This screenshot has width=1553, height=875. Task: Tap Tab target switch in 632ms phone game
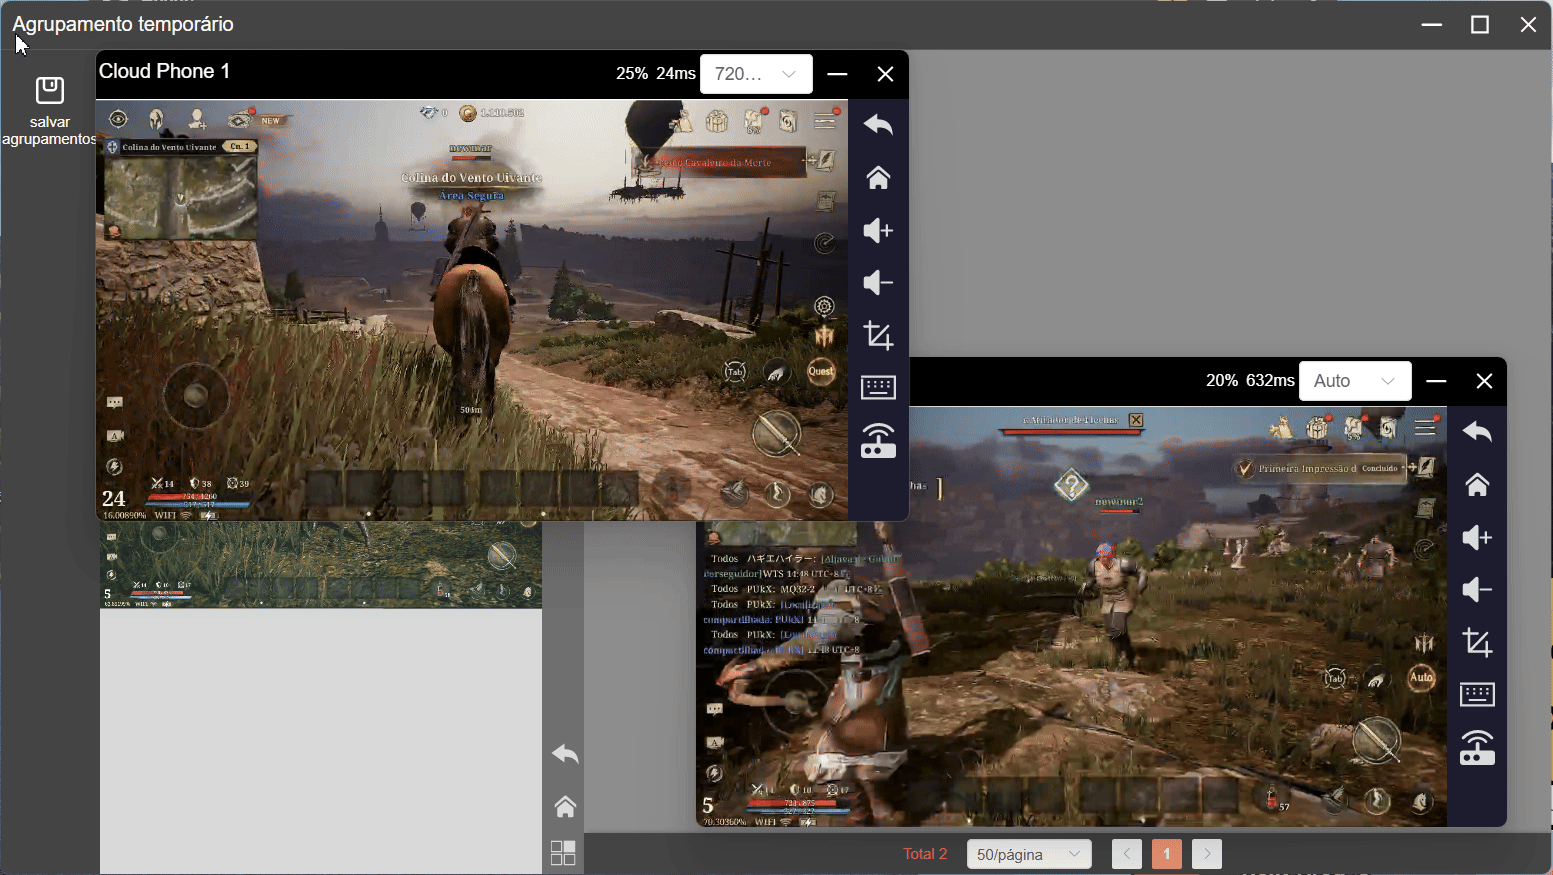click(x=1335, y=679)
